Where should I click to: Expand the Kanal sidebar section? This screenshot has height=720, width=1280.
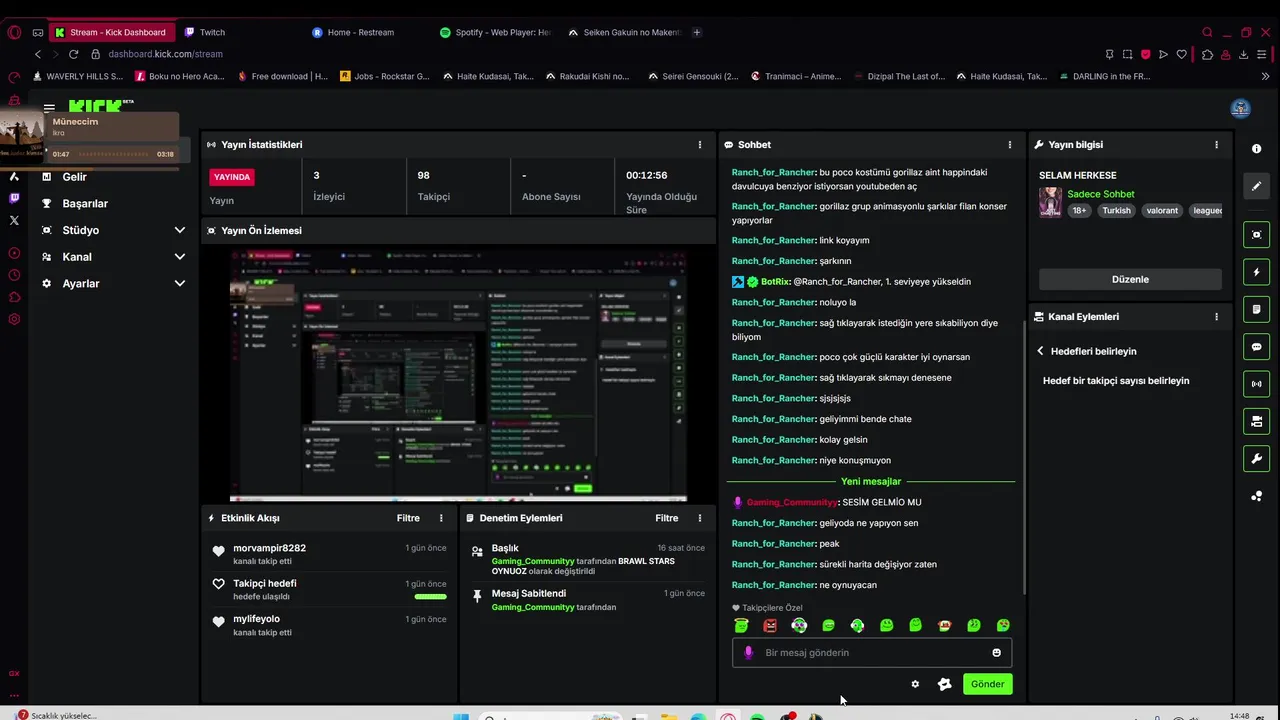click(180, 257)
